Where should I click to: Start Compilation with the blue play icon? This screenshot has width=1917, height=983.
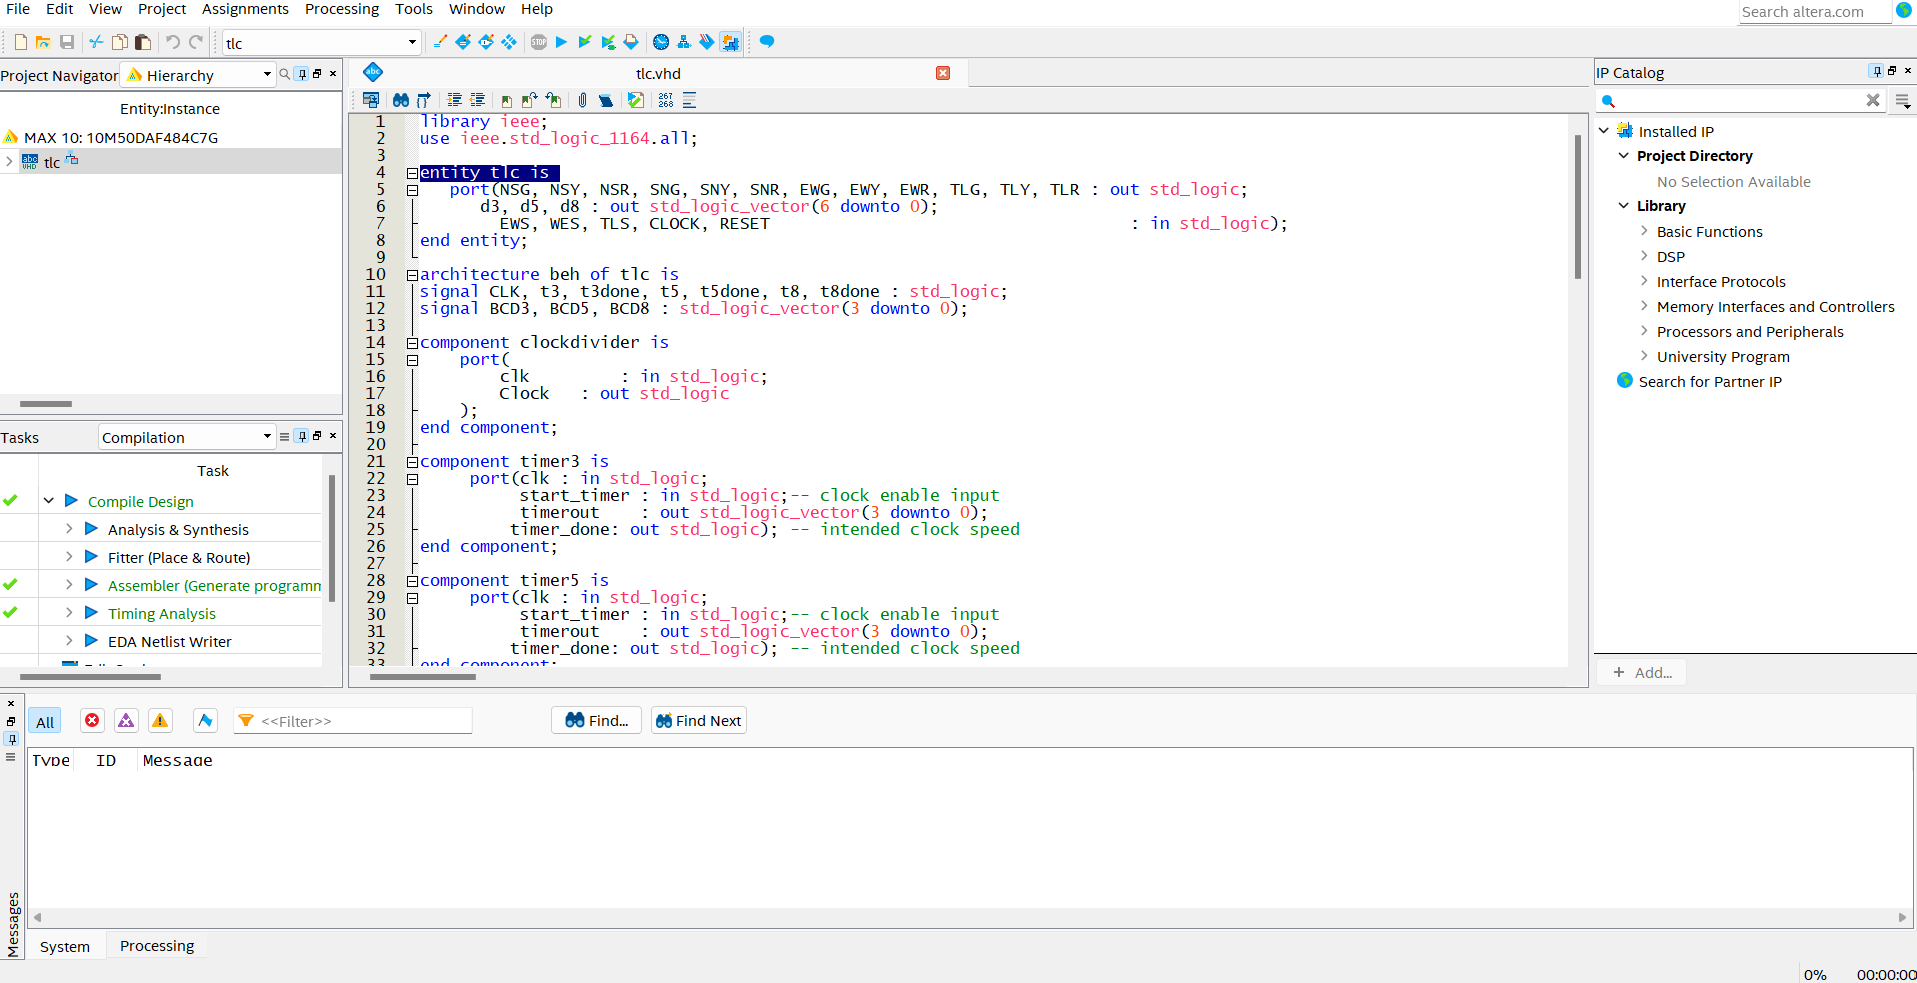pyautogui.click(x=561, y=42)
